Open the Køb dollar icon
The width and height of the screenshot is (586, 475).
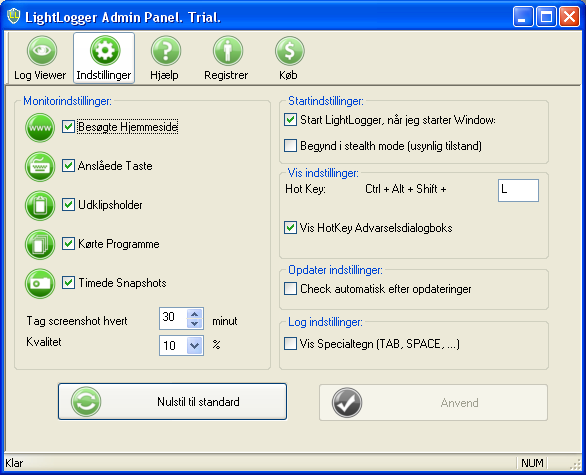(x=289, y=51)
